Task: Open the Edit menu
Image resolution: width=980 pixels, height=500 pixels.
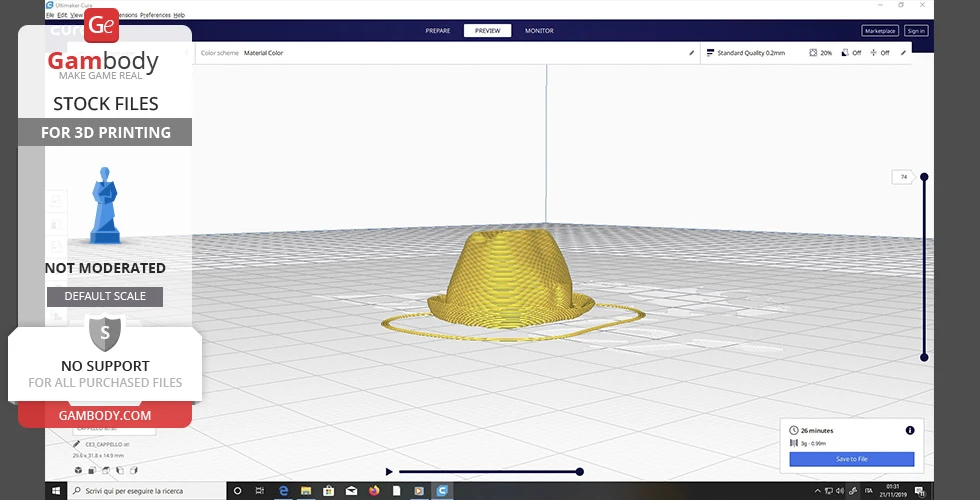Action: tap(62, 14)
